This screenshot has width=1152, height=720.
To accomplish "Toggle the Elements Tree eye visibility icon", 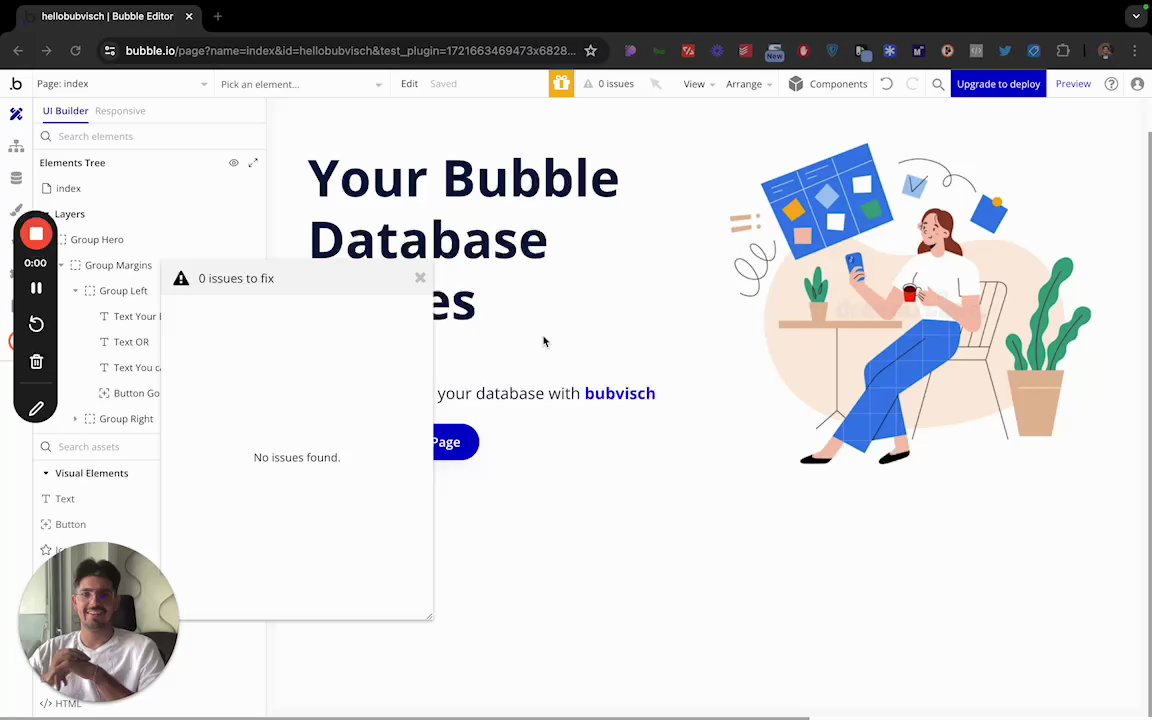I will 234,162.
